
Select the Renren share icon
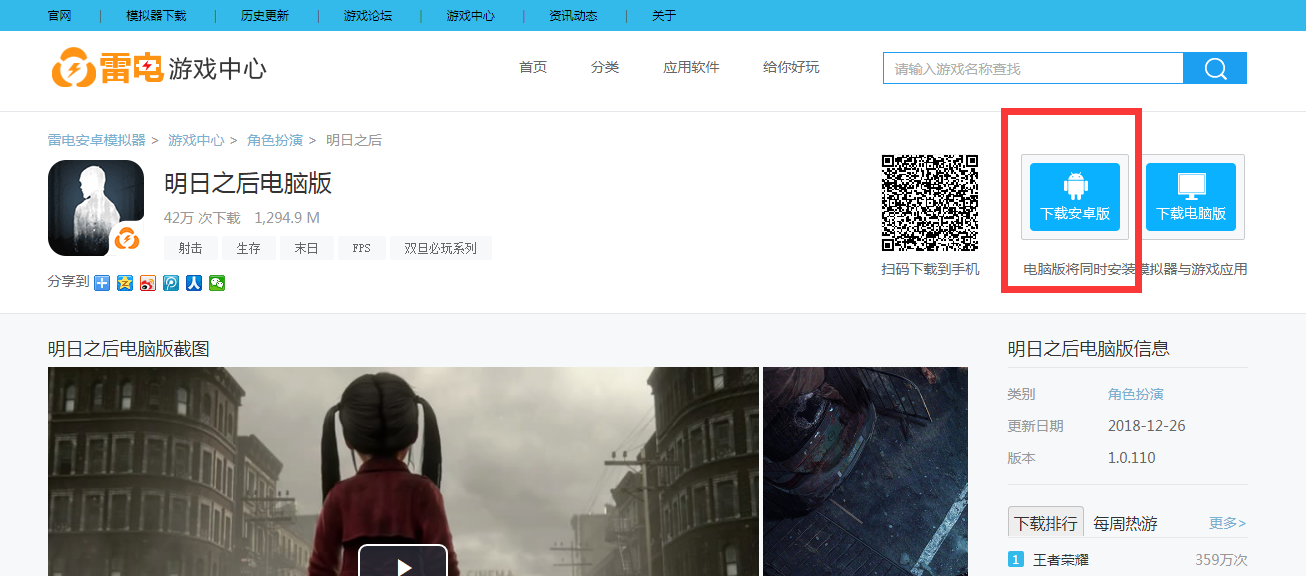point(193,283)
